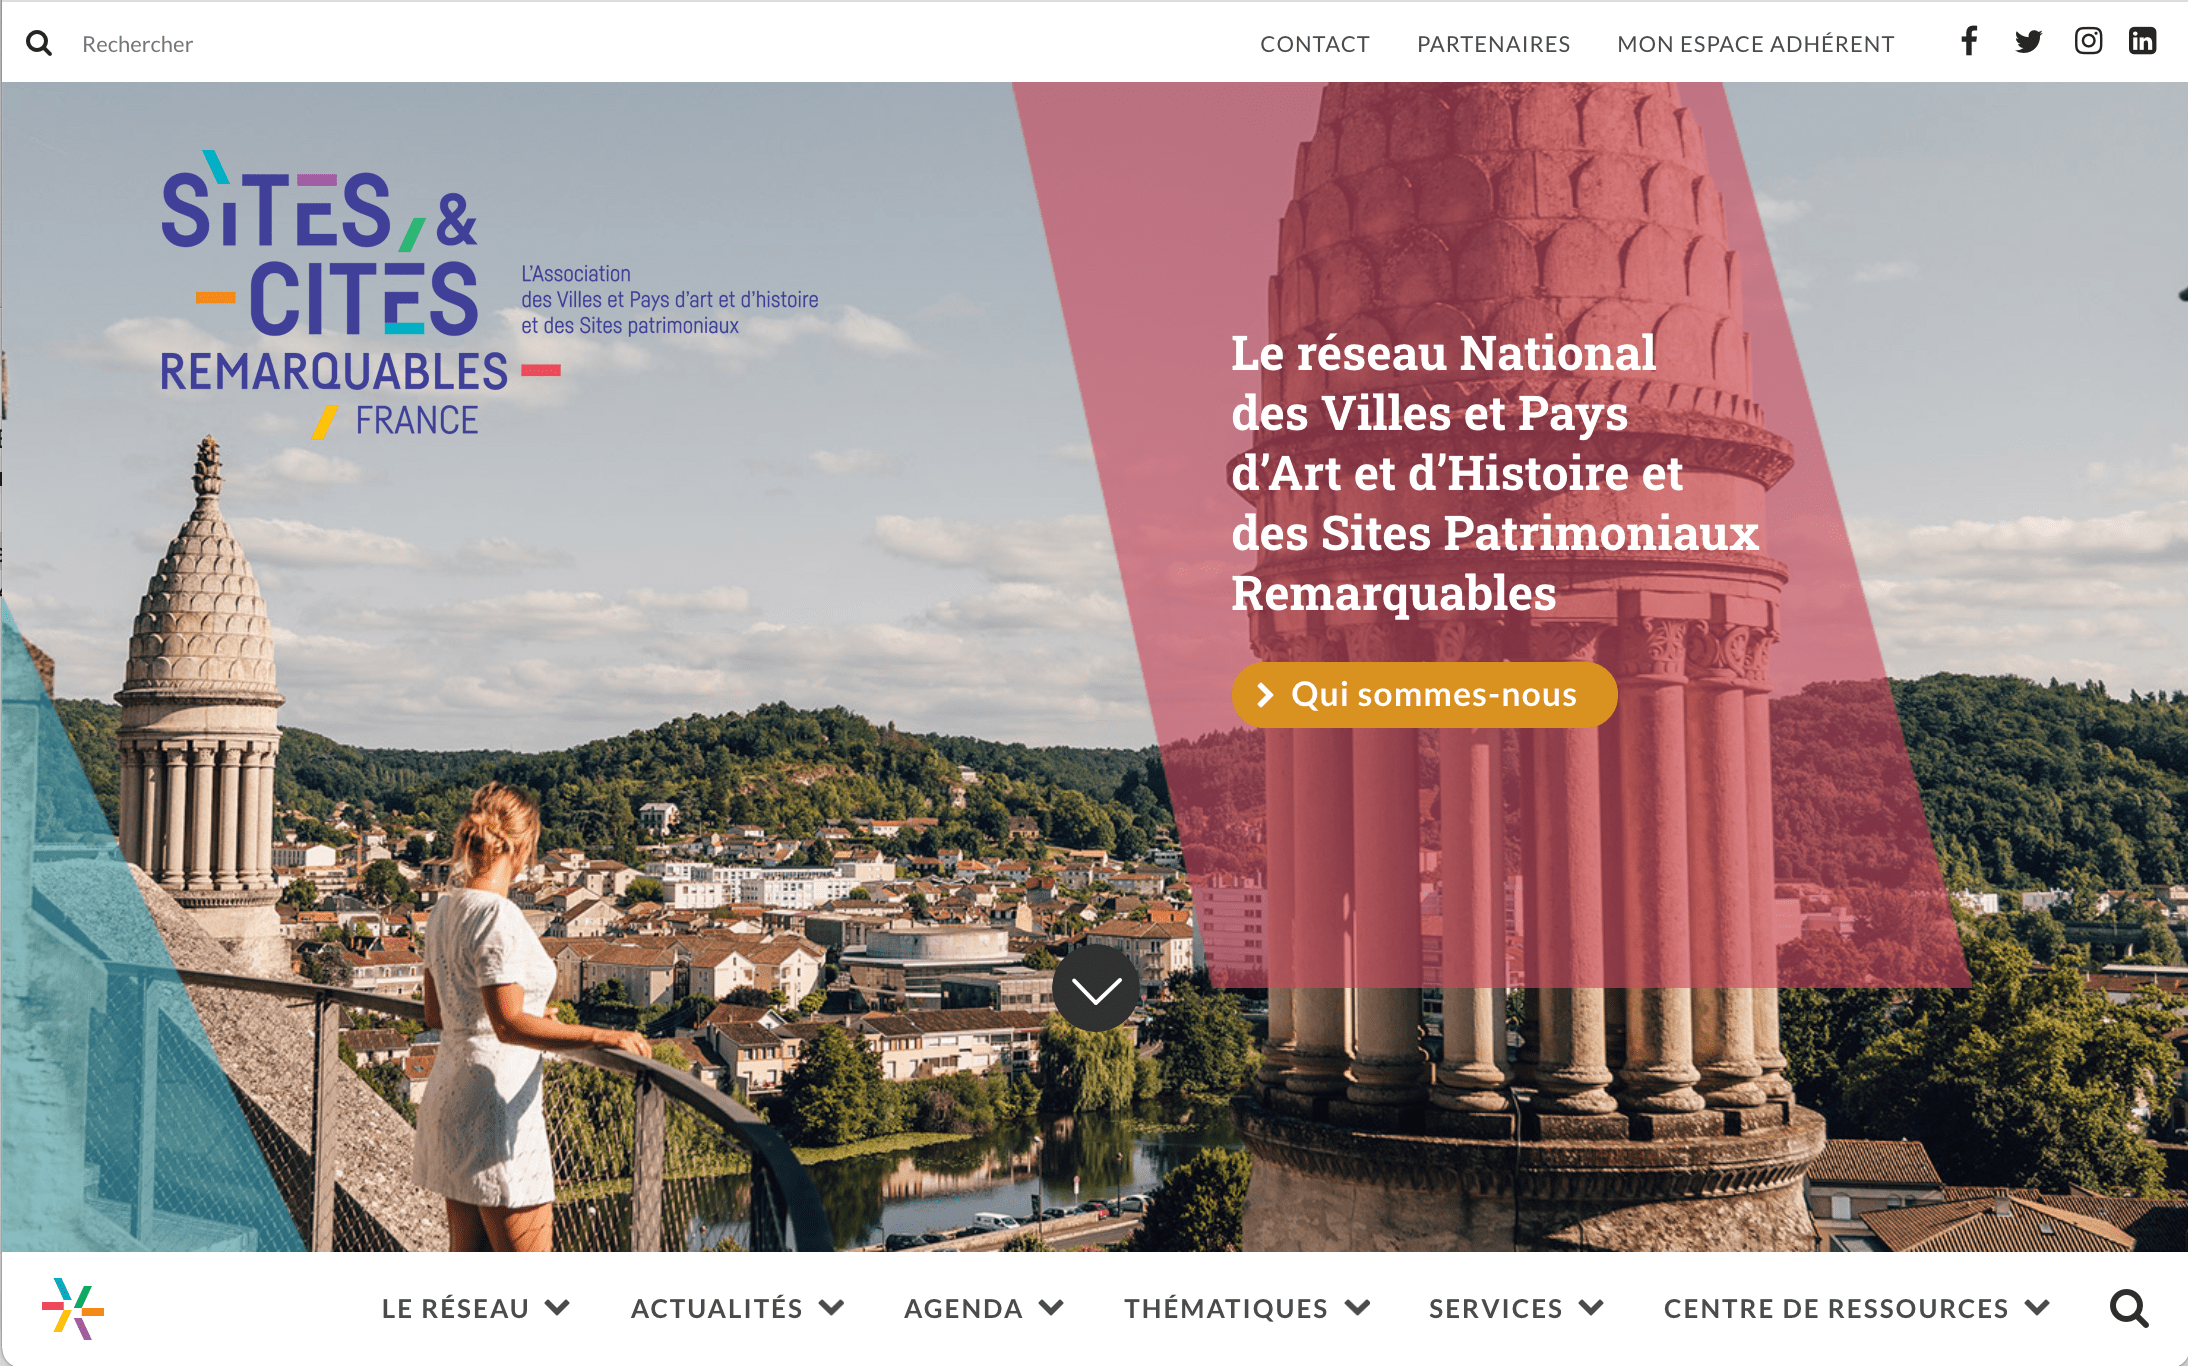
Task: Click the colorful star logo in bottom bar
Action: pyautogui.click(x=73, y=1308)
